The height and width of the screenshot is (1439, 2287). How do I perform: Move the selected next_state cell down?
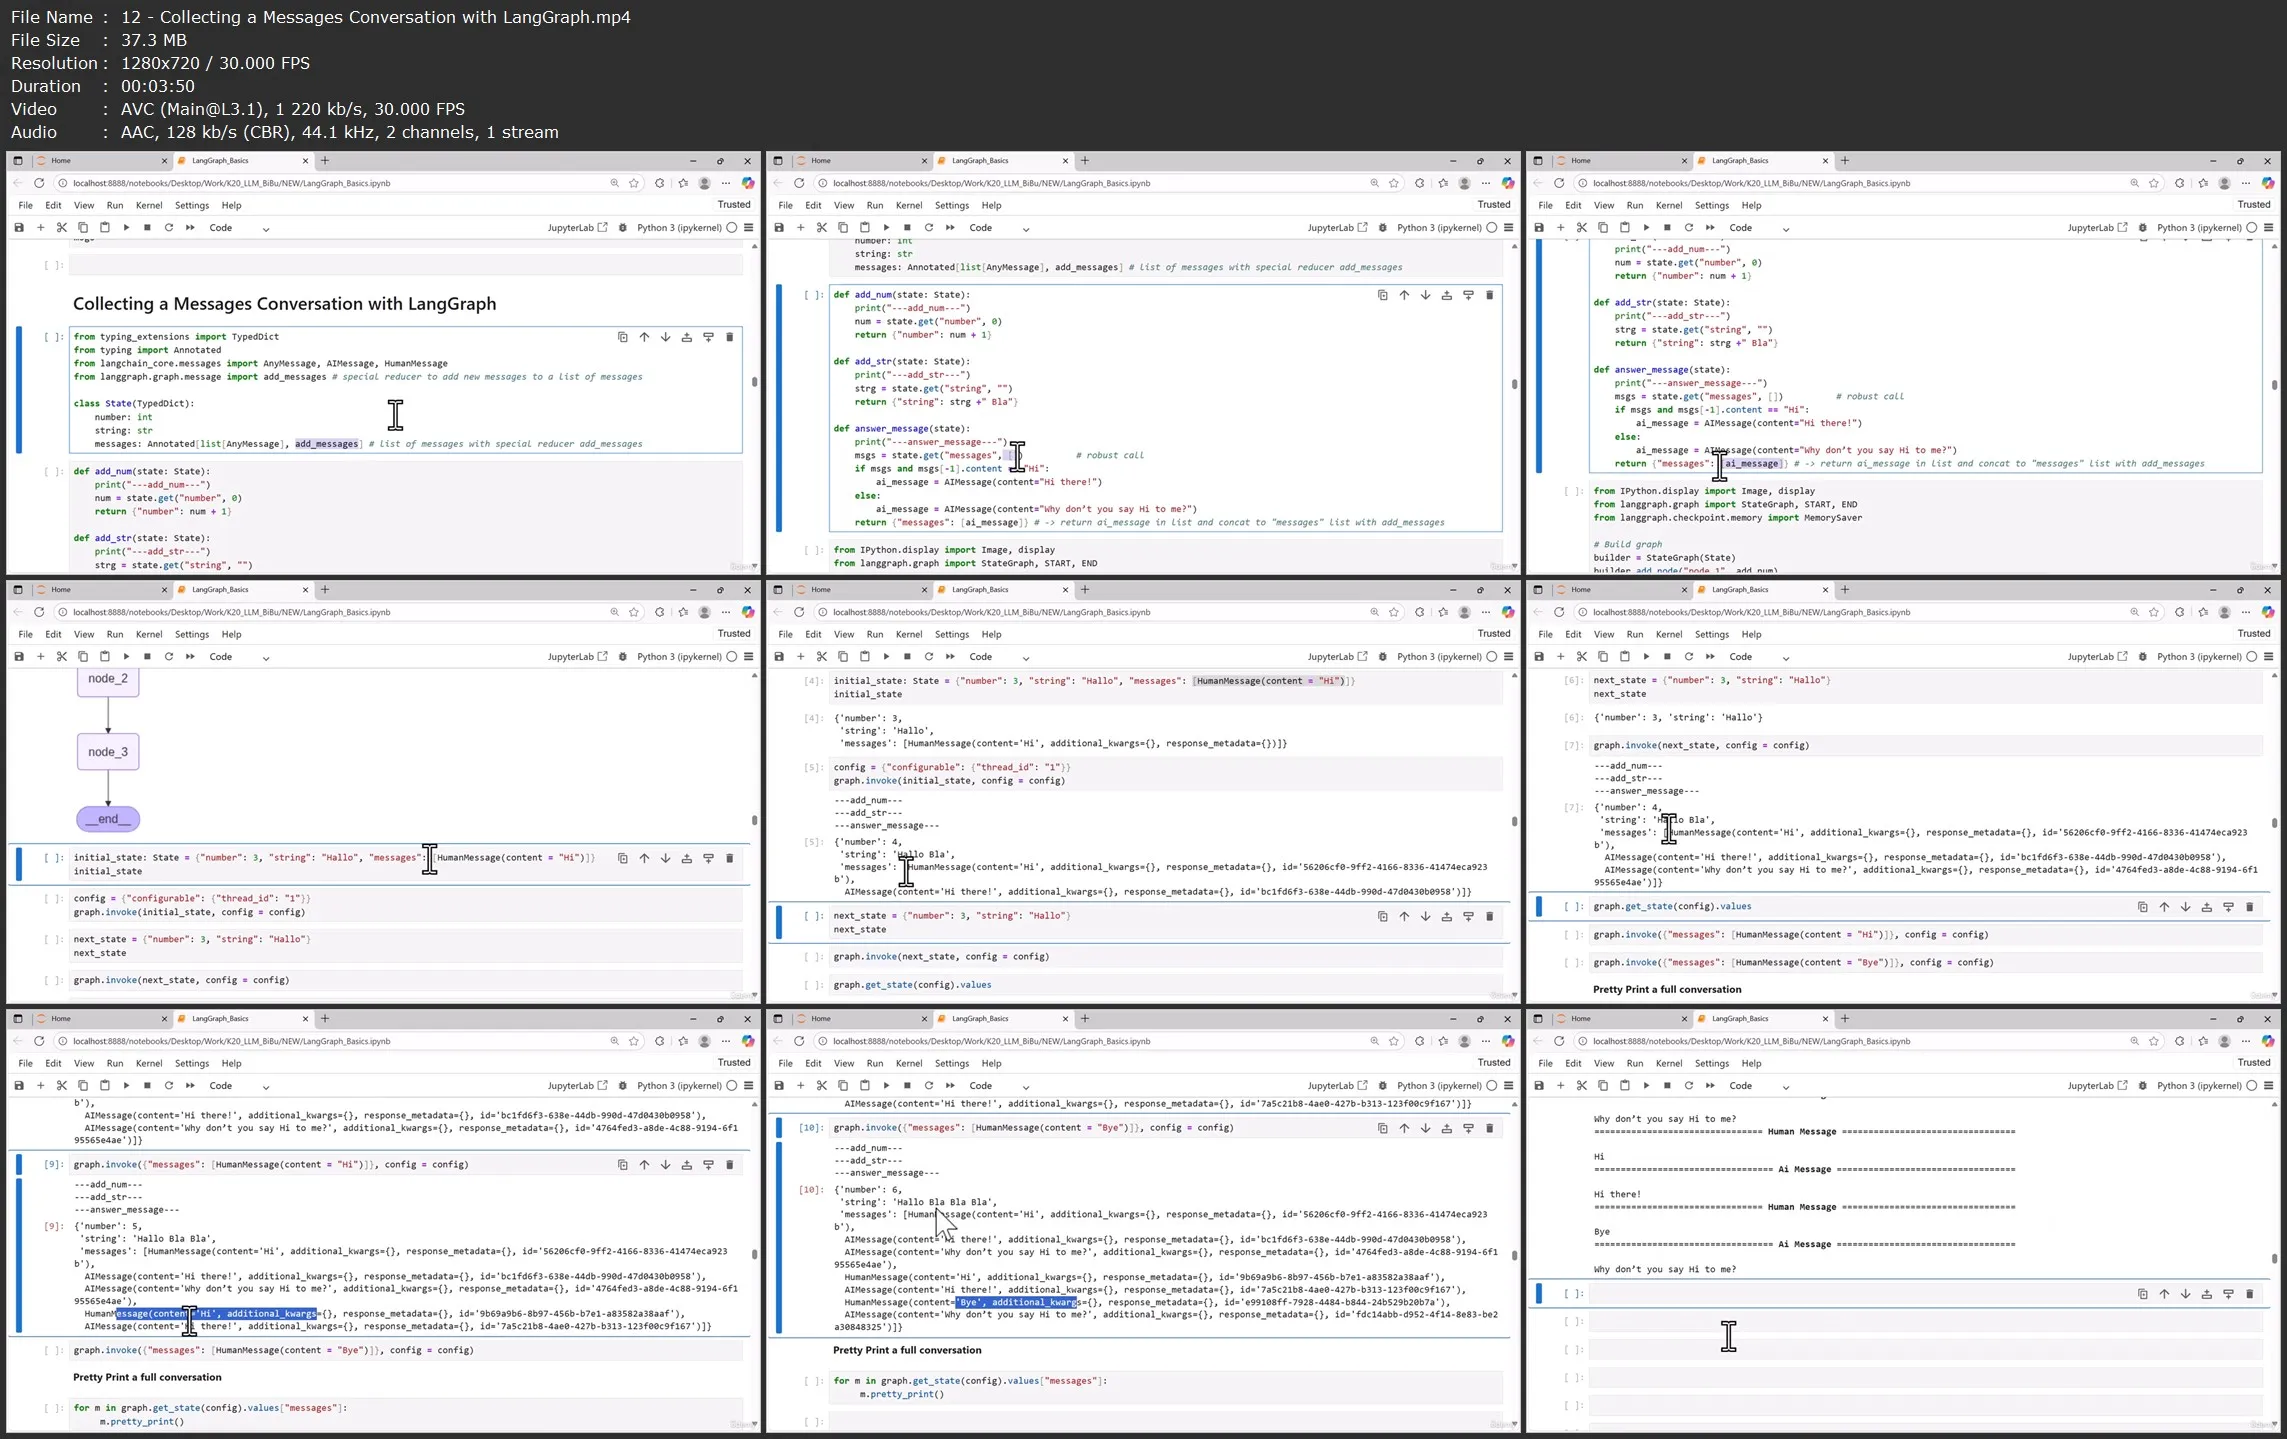(x=1425, y=916)
